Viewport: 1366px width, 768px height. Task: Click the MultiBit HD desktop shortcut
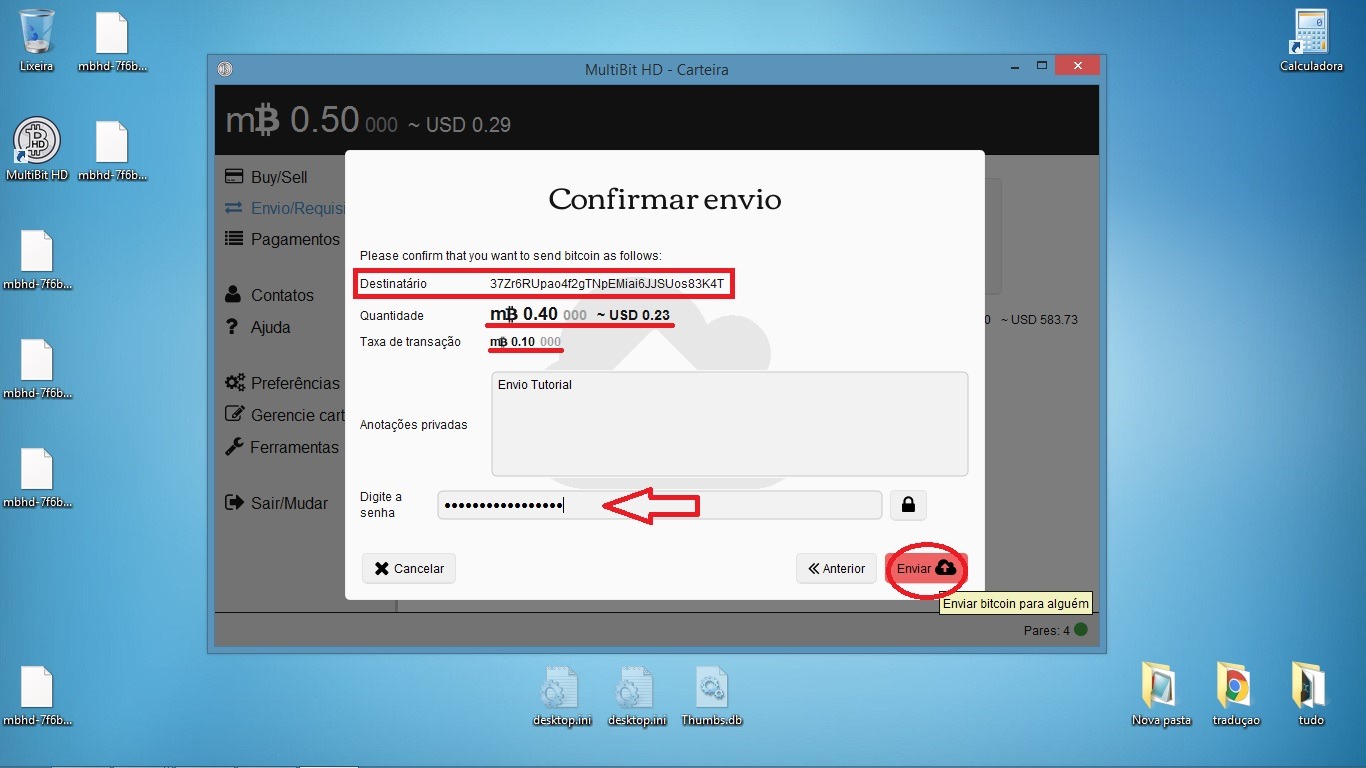[37, 142]
